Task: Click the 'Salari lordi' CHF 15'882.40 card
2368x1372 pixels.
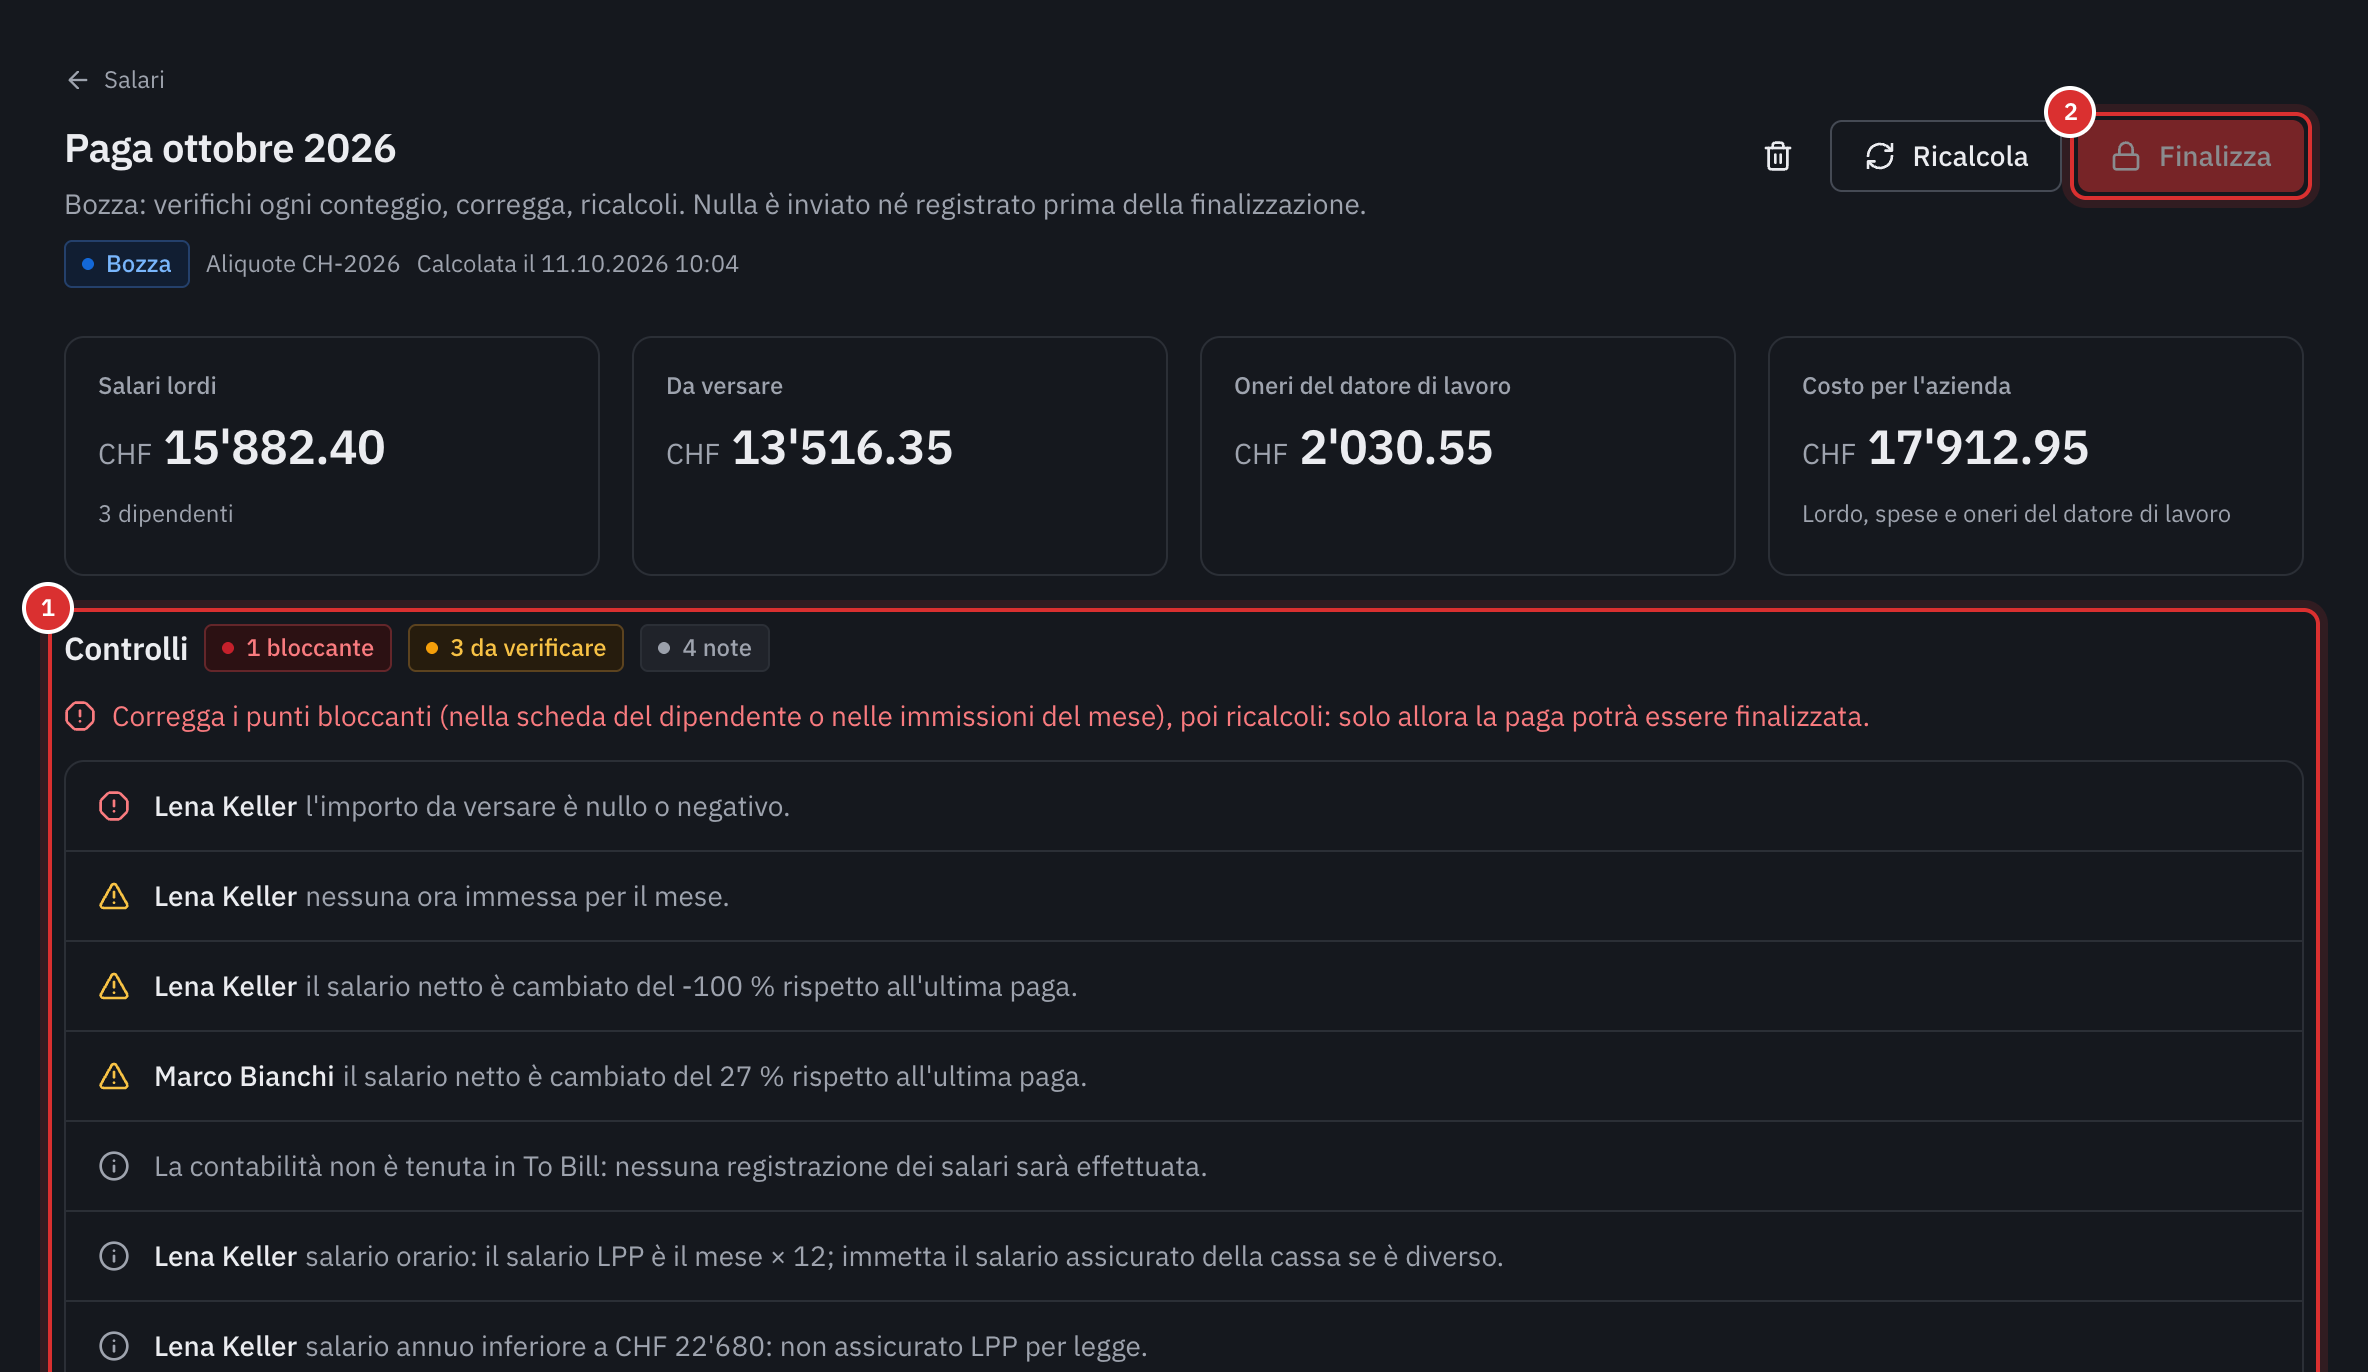Action: pyautogui.click(x=332, y=456)
